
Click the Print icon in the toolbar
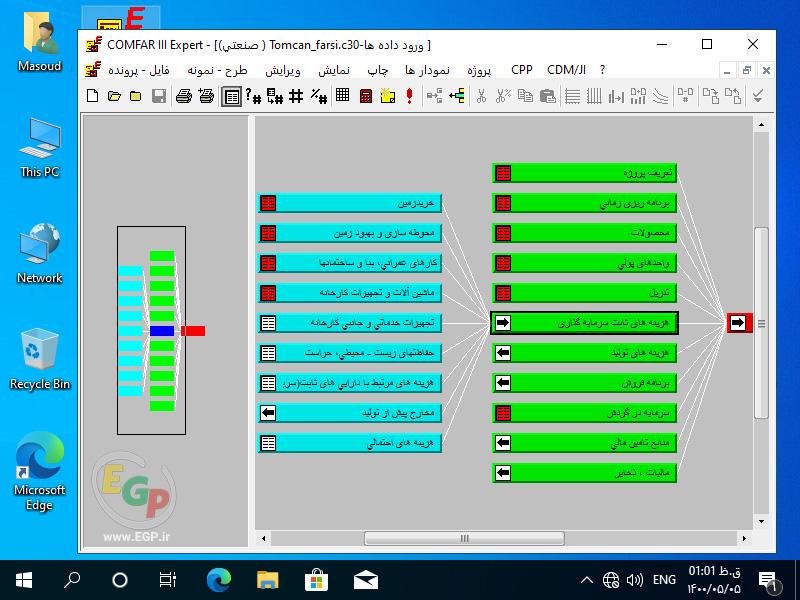coord(184,96)
